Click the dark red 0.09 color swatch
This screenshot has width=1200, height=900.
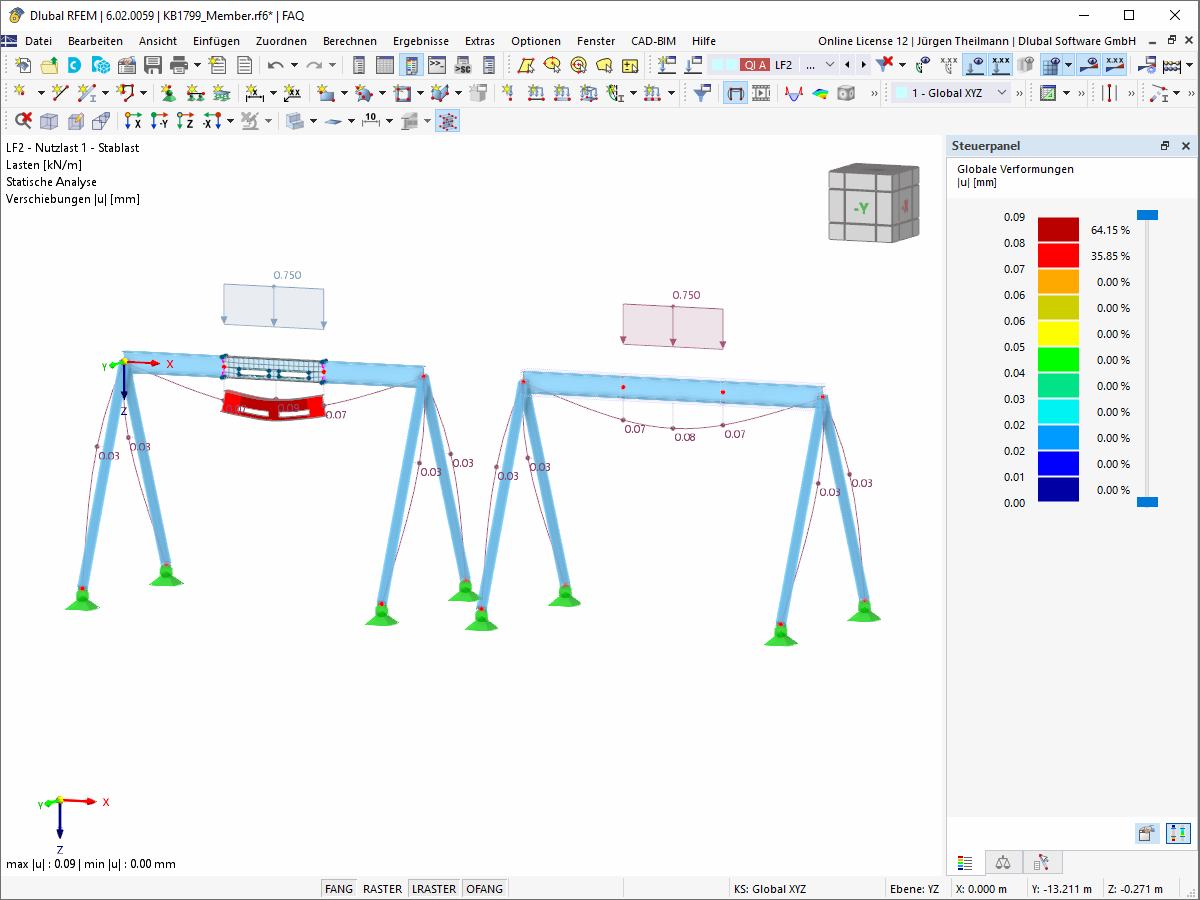(1058, 229)
